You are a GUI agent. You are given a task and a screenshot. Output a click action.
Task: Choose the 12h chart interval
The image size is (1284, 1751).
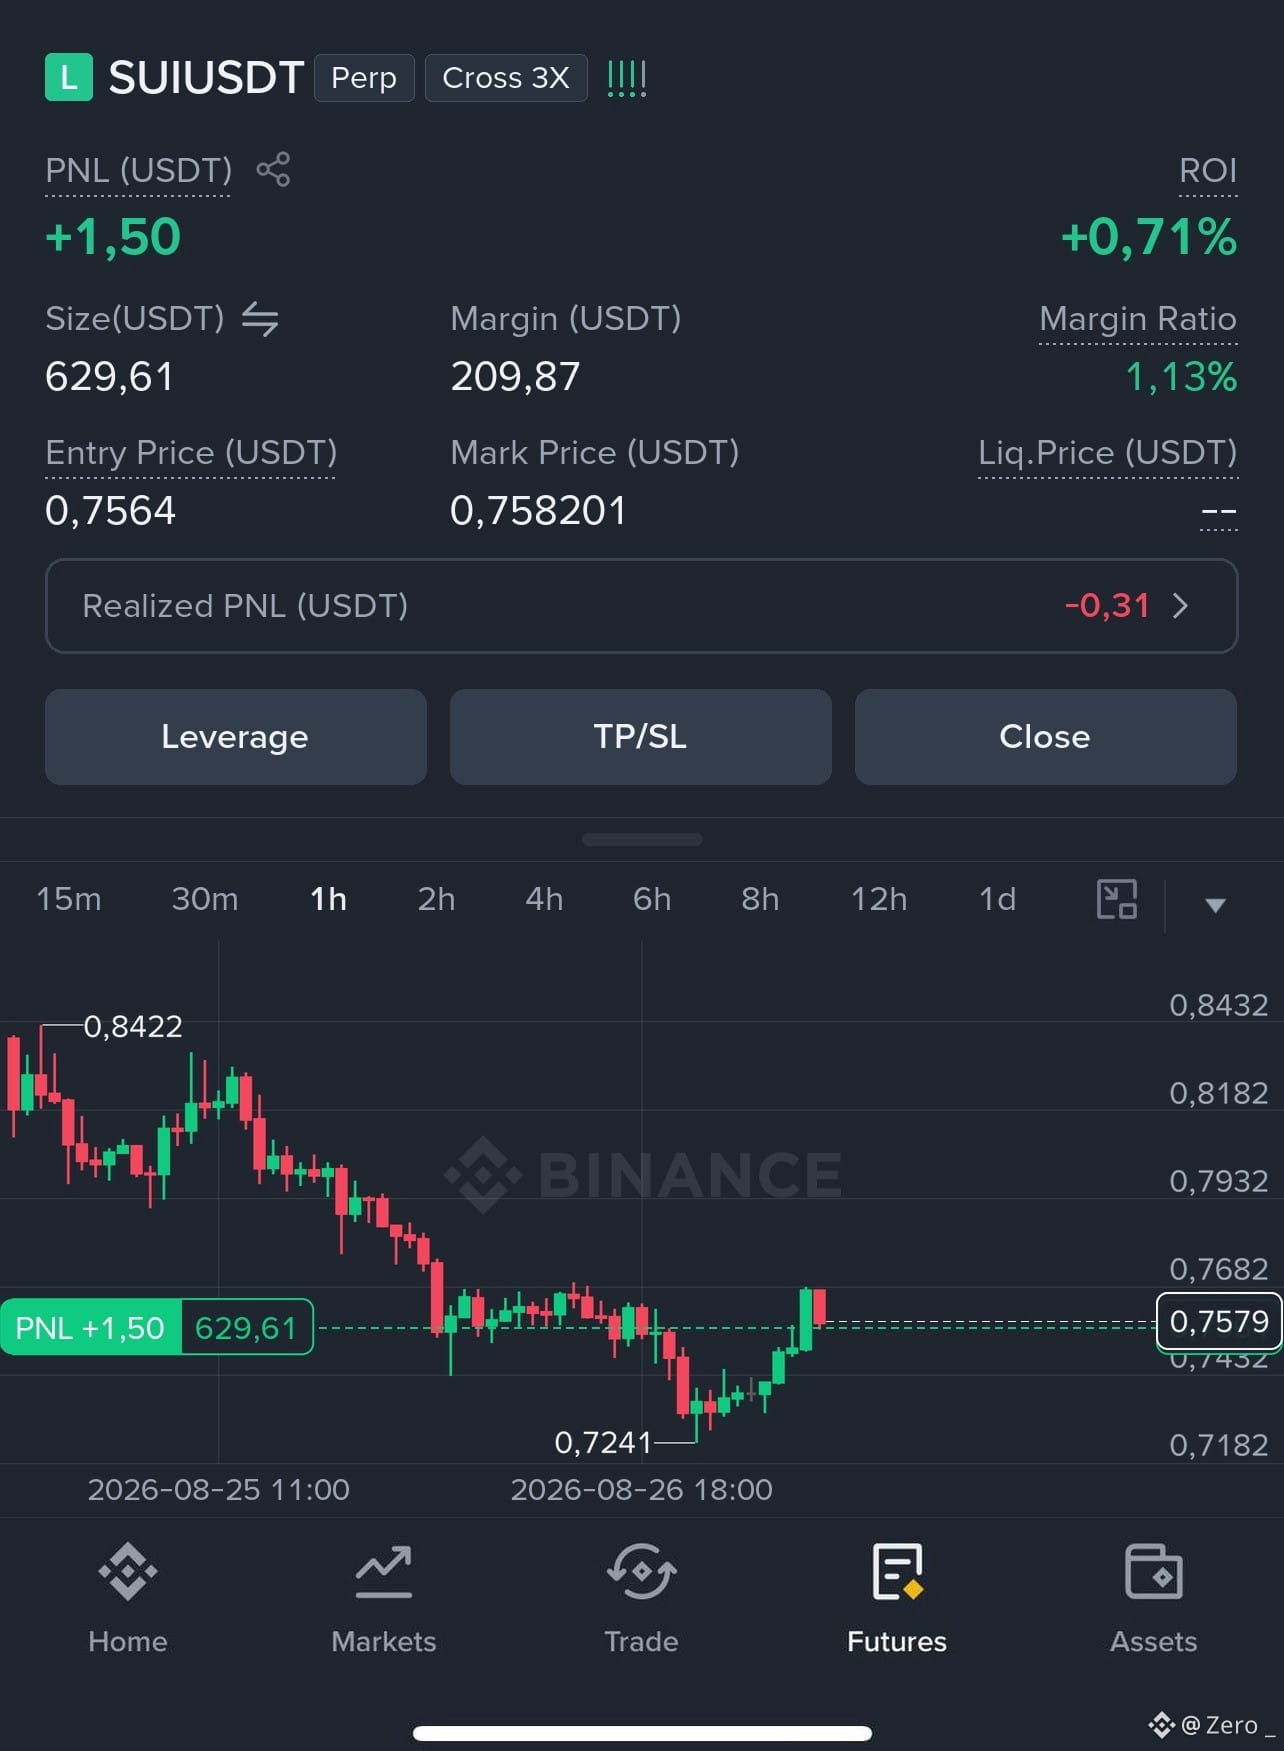point(879,899)
